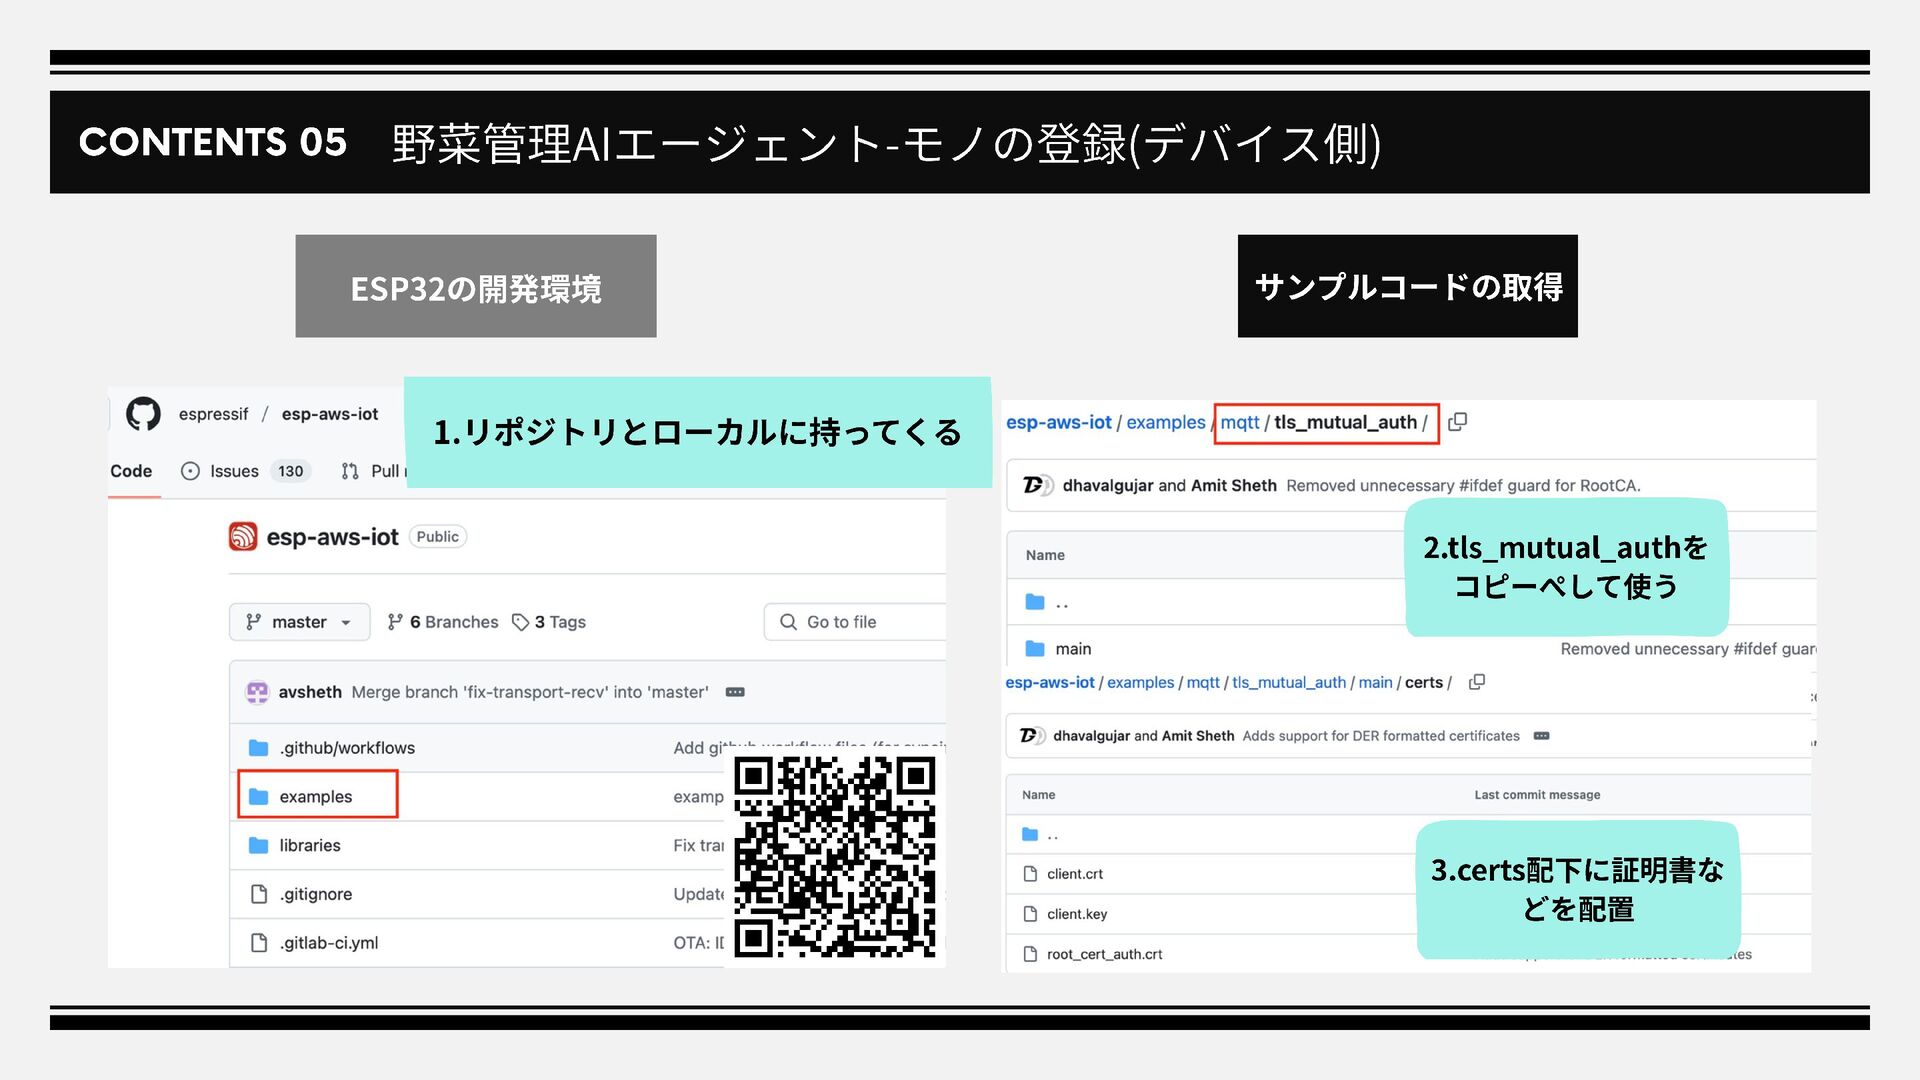Click the QR code image
The width and height of the screenshot is (1920, 1080).
click(835, 857)
